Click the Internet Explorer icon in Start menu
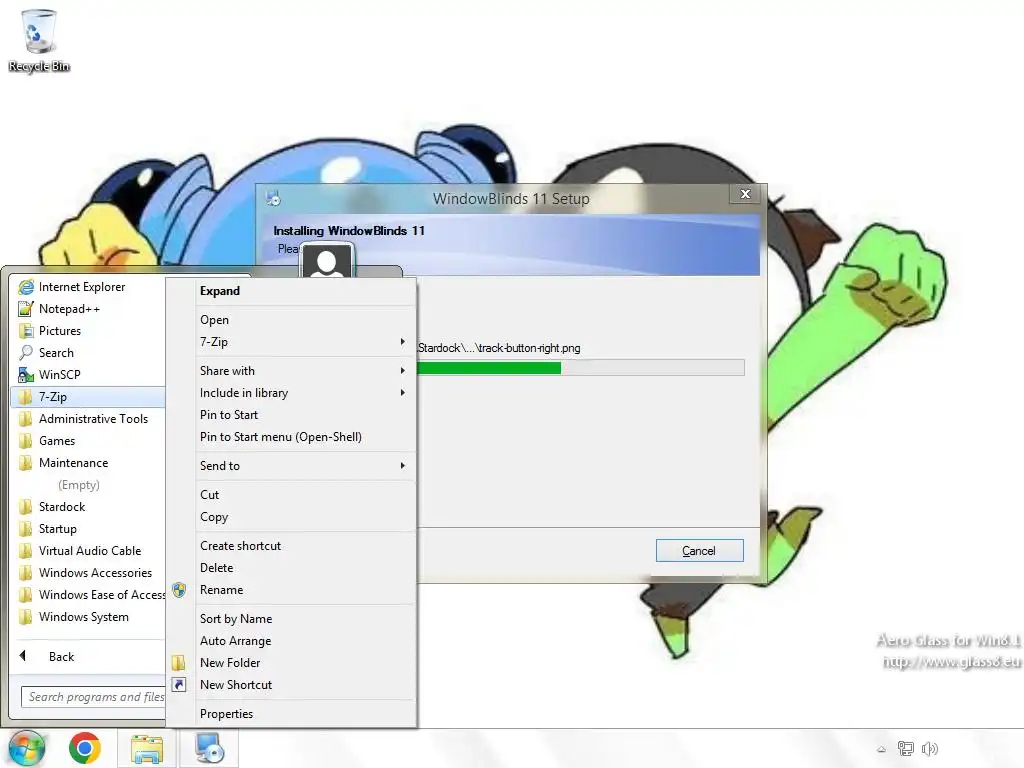The height and width of the screenshot is (768, 1024). (x=26, y=287)
